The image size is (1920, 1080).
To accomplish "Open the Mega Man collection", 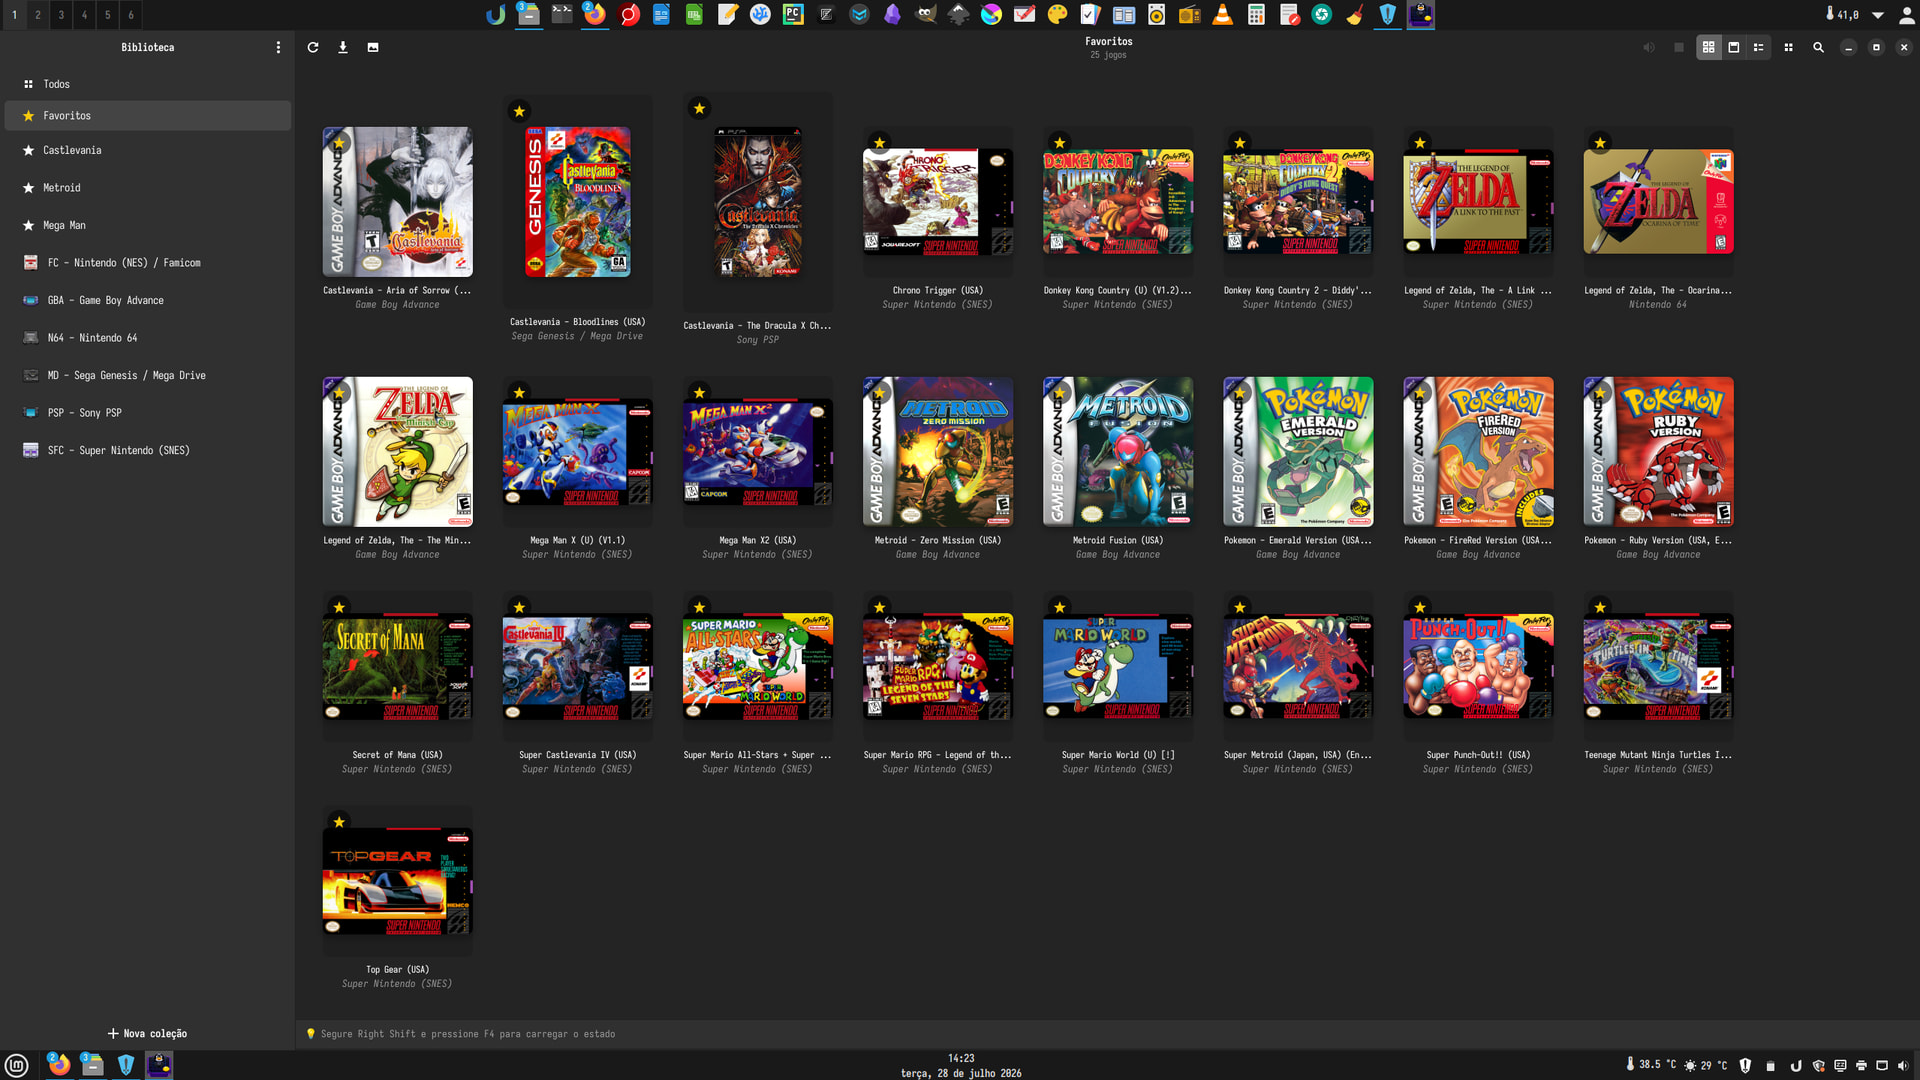I will point(148,225).
